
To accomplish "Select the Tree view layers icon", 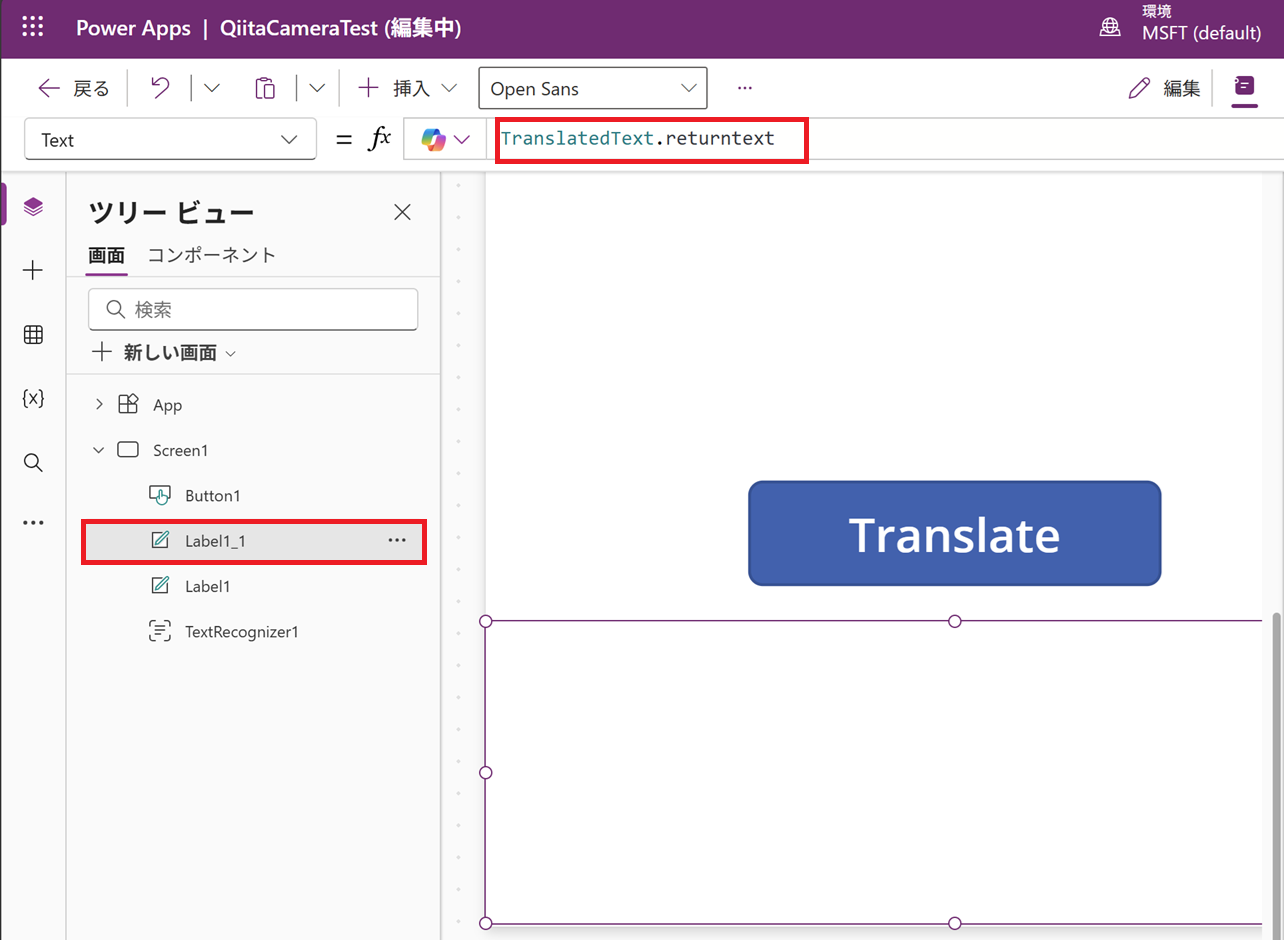I will (x=33, y=207).
